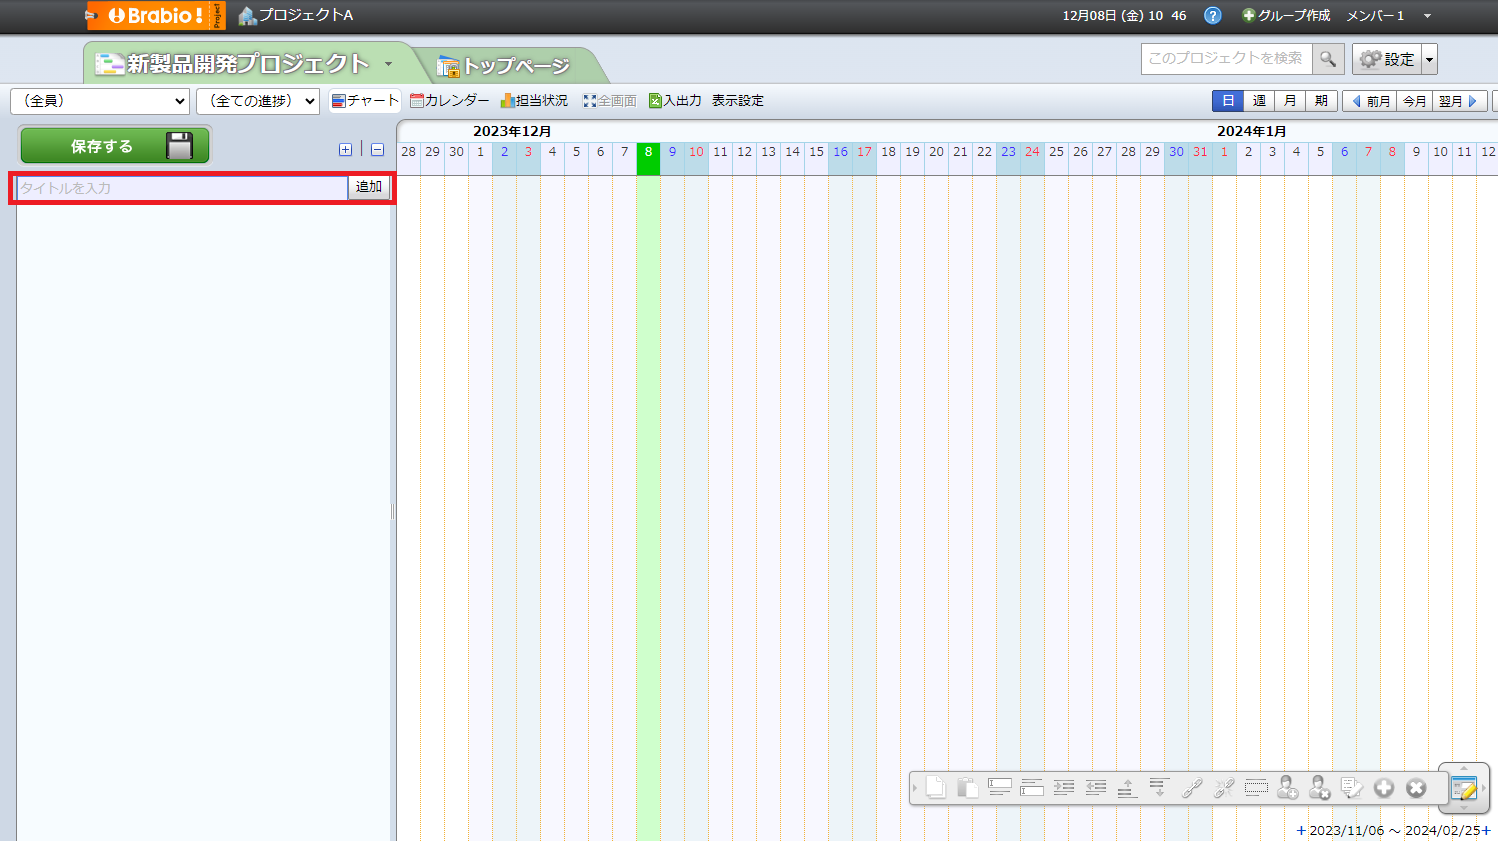
Task: Open the カレンダー view
Action: 450,101
